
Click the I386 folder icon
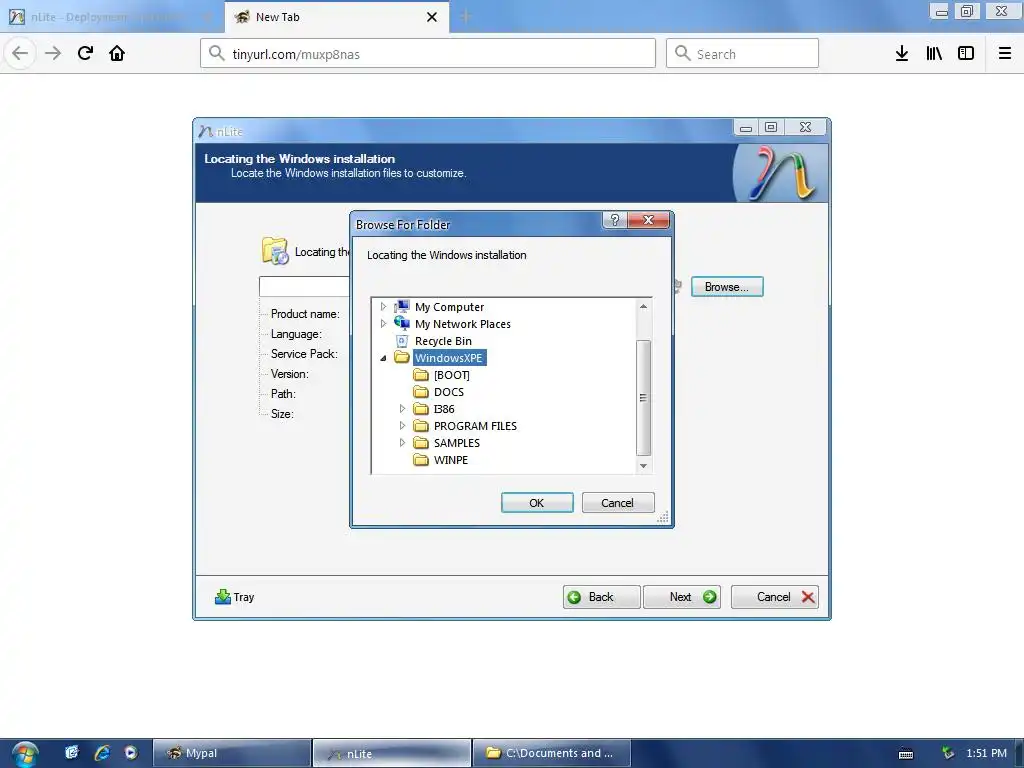coord(421,409)
